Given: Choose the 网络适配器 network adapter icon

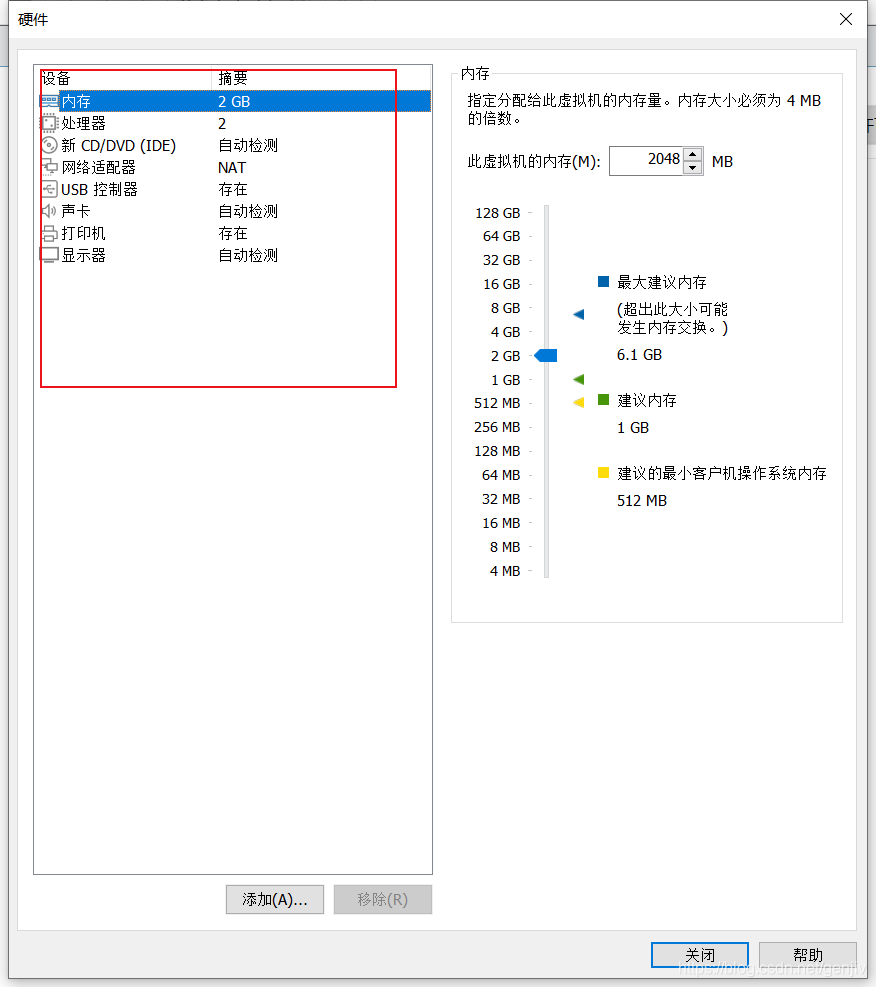Looking at the screenshot, I should coord(49,167).
